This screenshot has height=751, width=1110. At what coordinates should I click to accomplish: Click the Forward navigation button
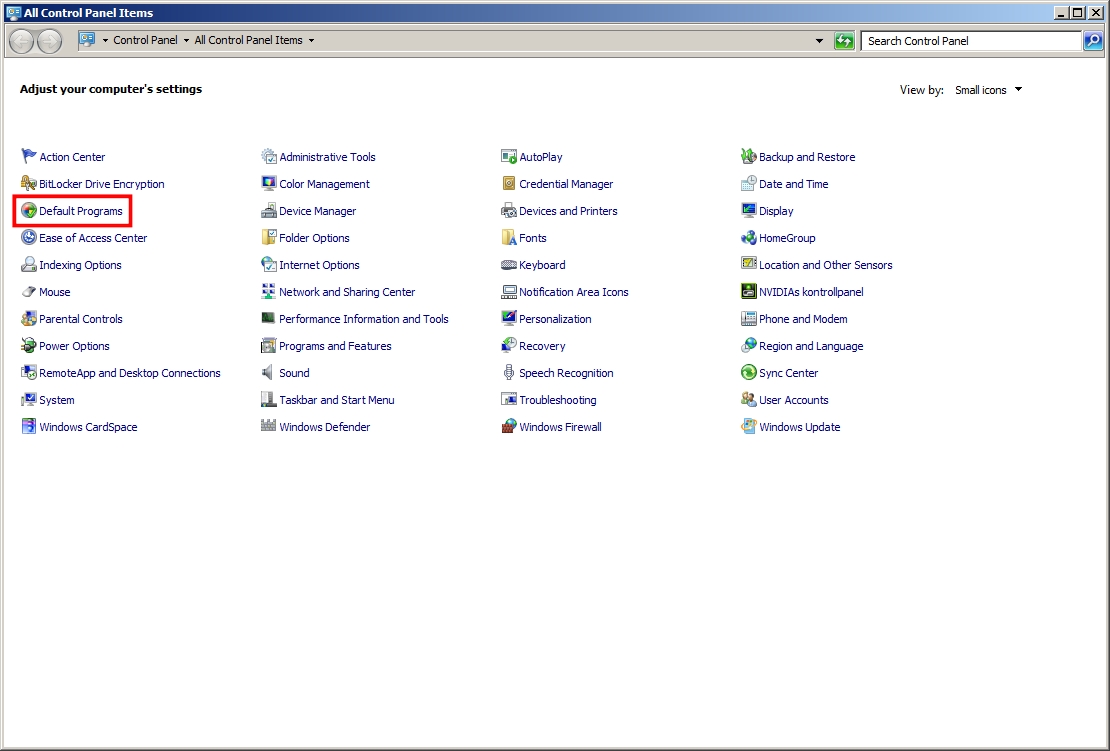(x=49, y=41)
